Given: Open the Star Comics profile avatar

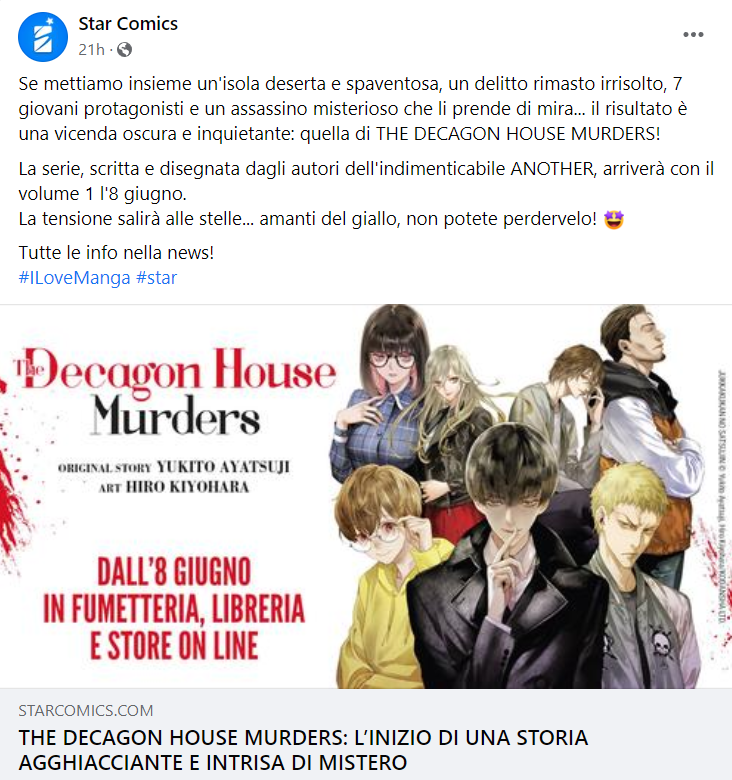Looking at the screenshot, I should [x=43, y=37].
